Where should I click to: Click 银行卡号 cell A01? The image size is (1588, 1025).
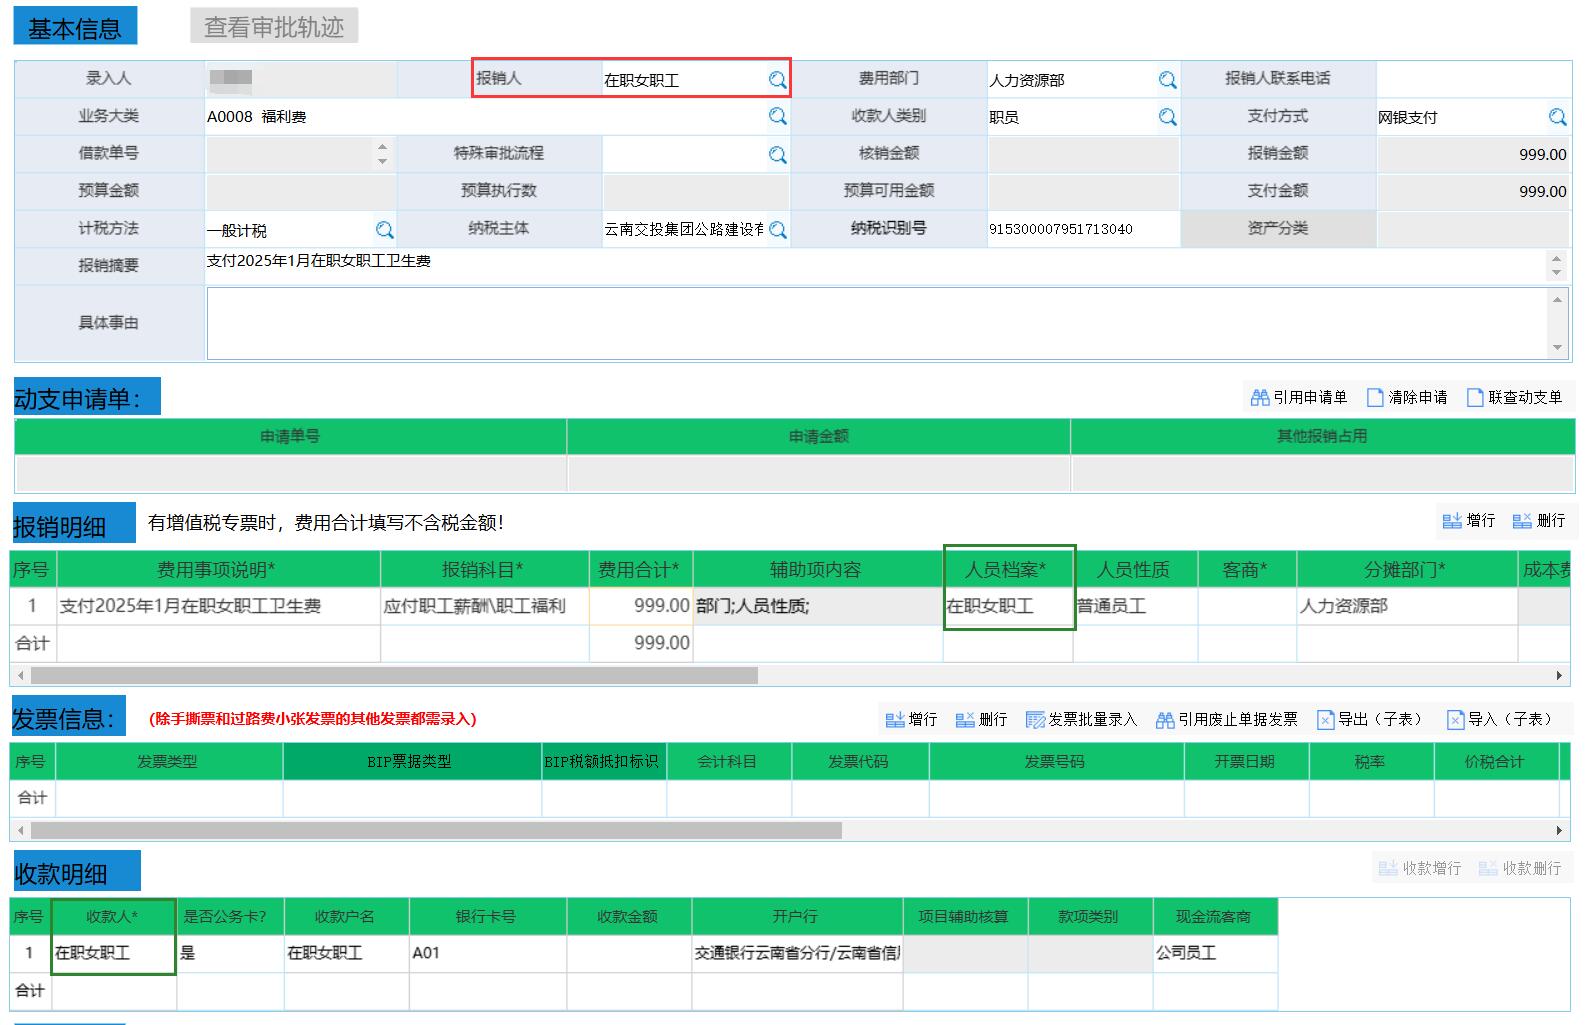(x=488, y=953)
